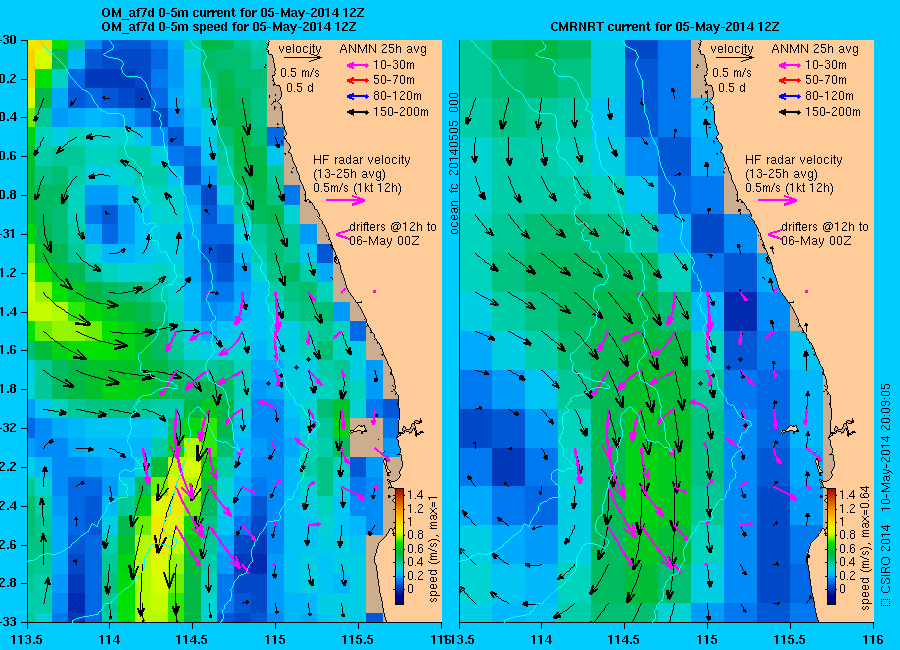Click the magenta 10-30m arrow in left legend
900x650 pixels.
[x=358, y=65]
